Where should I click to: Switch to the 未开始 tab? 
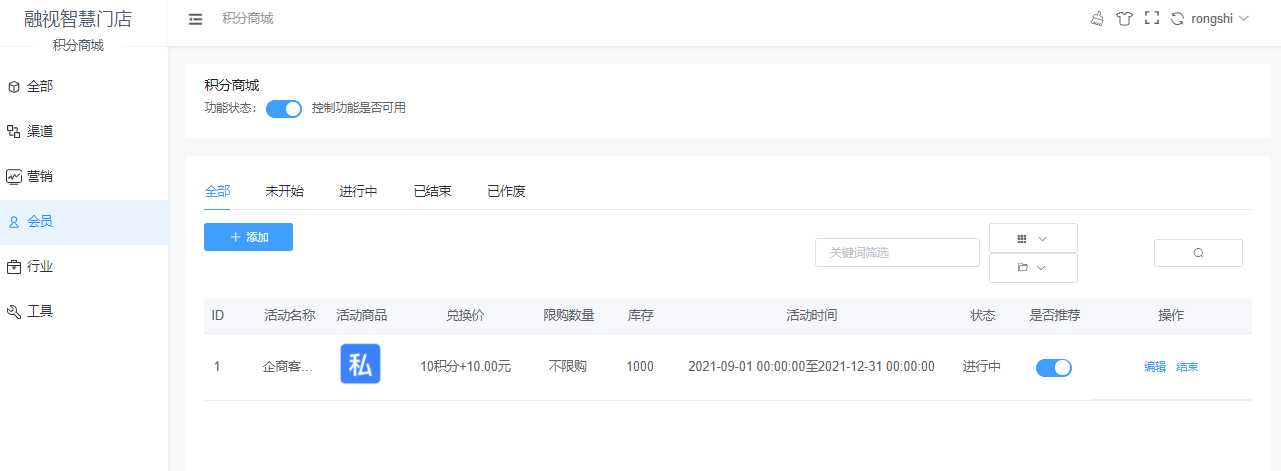(x=284, y=191)
